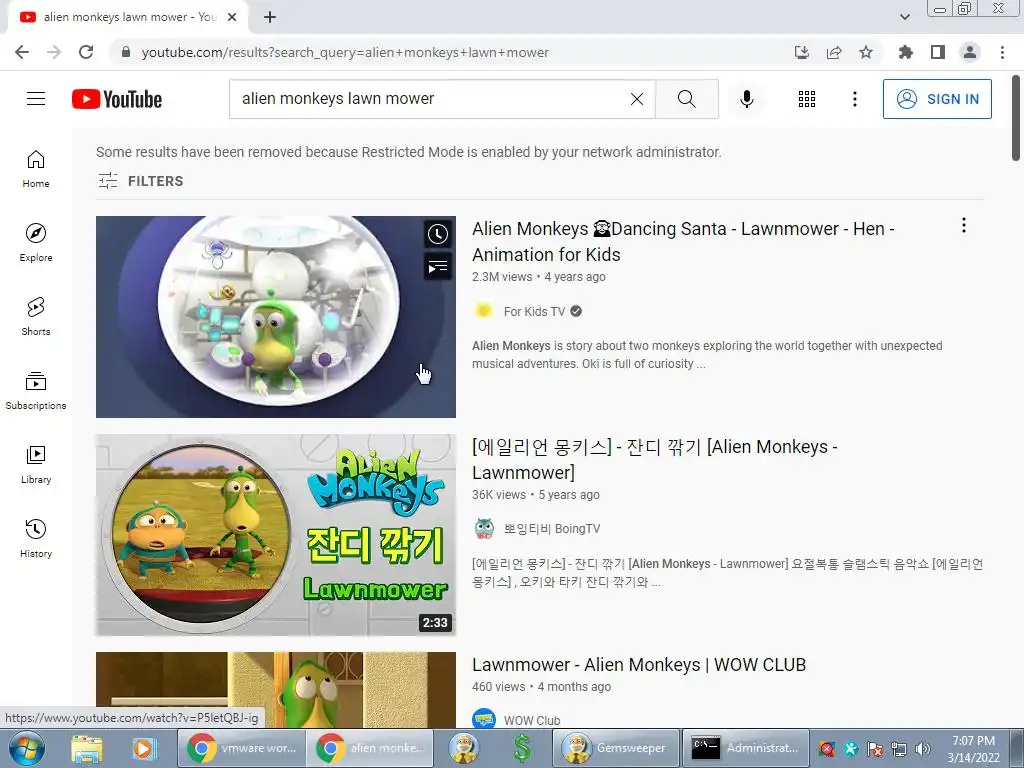
Task: Open Lawnmower - Alien Monkeys WOW CLUB title
Action: coord(639,665)
